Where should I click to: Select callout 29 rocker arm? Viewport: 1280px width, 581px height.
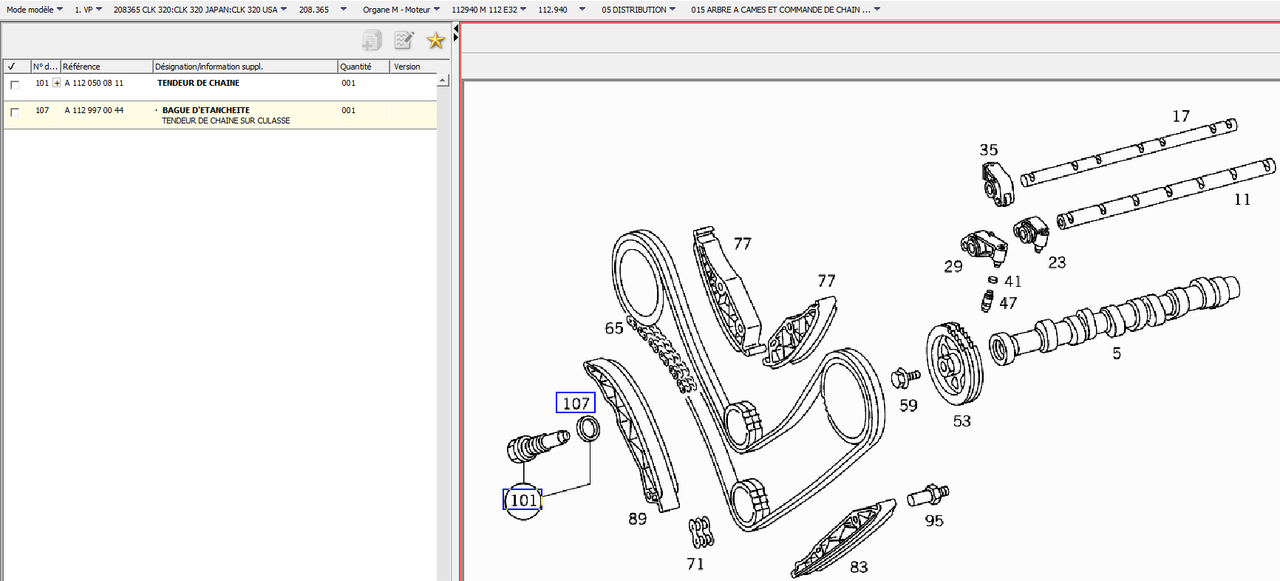point(953,266)
